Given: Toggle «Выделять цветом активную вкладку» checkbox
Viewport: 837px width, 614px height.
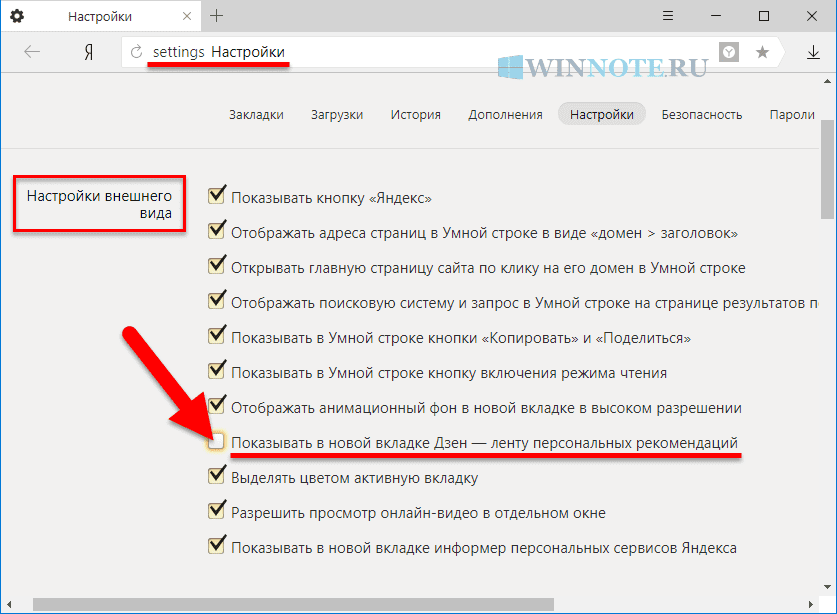Looking at the screenshot, I should coord(216,475).
